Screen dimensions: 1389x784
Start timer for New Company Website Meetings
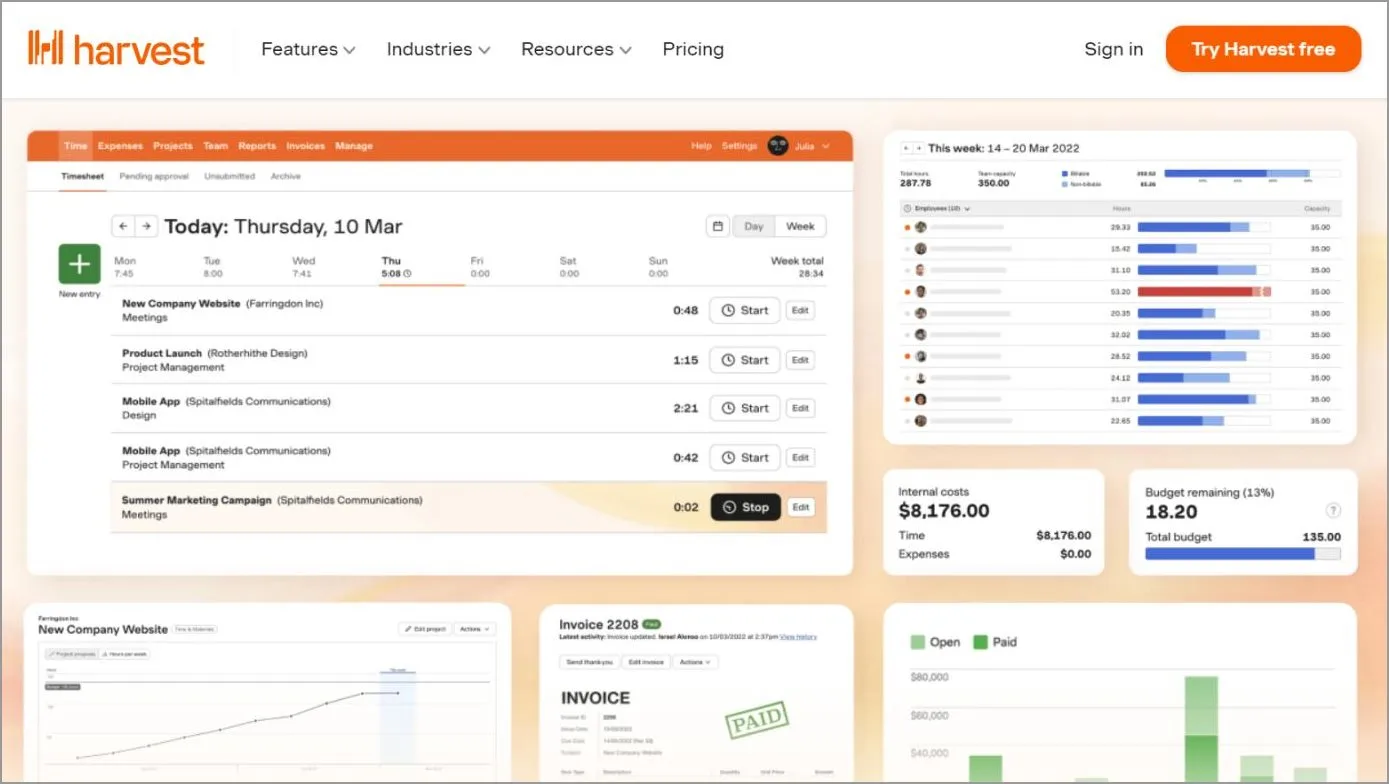(745, 310)
